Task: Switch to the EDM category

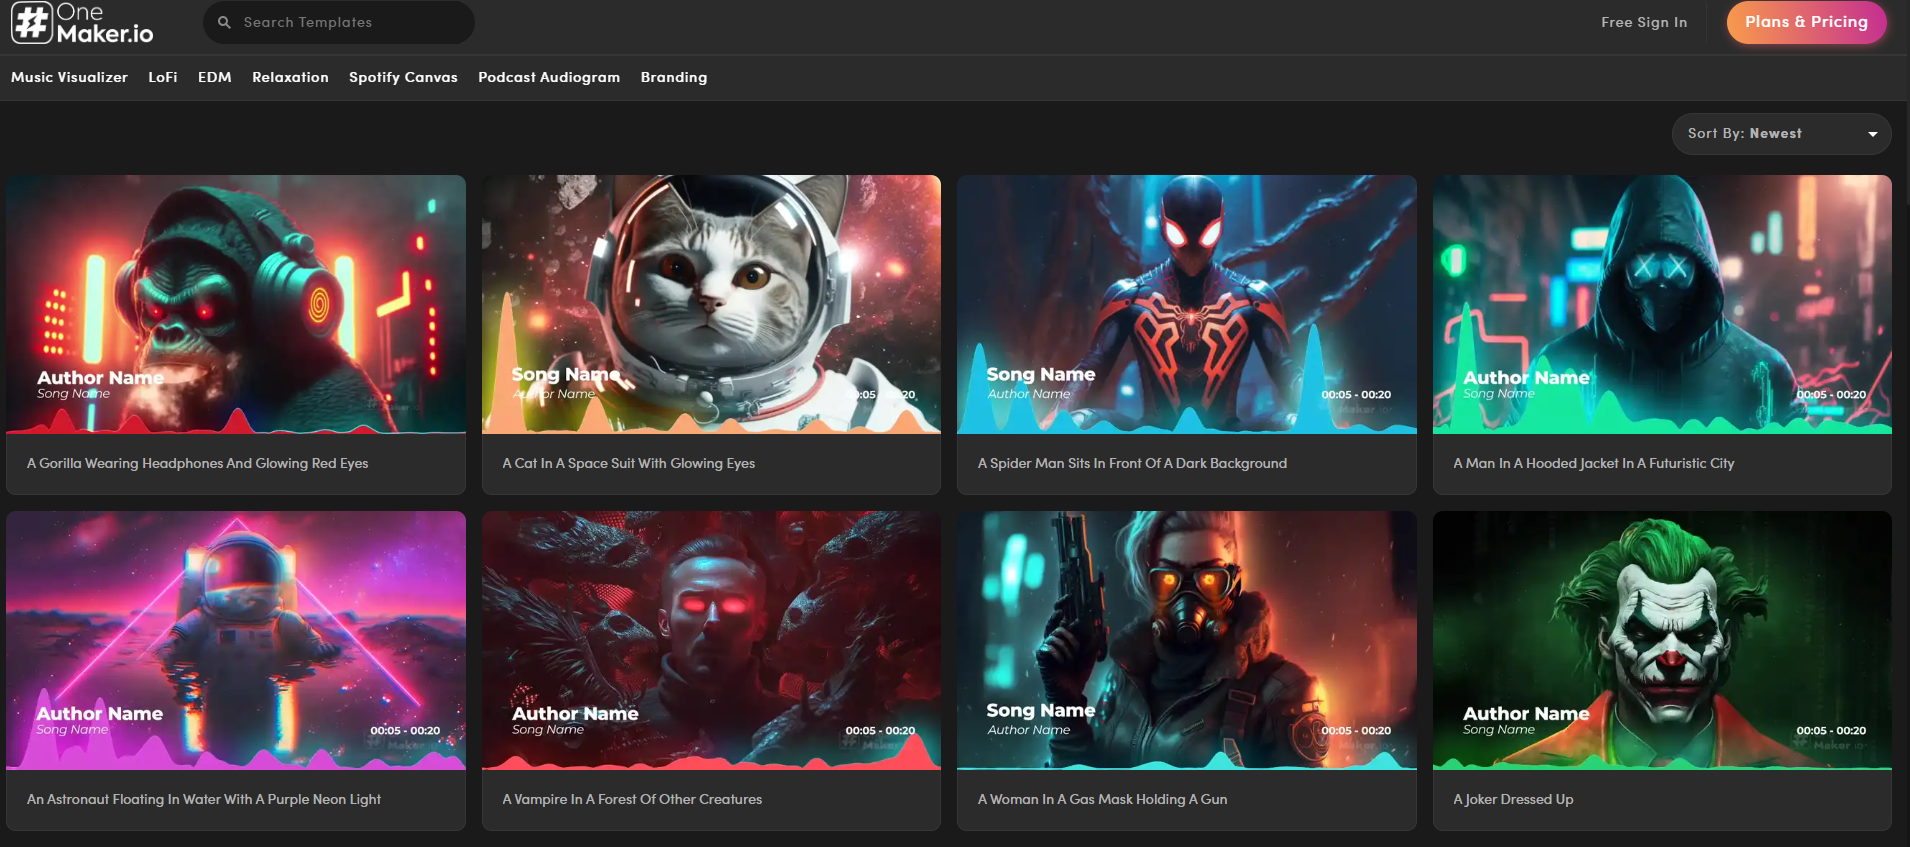Action: pyautogui.click(x=215, y=77)
